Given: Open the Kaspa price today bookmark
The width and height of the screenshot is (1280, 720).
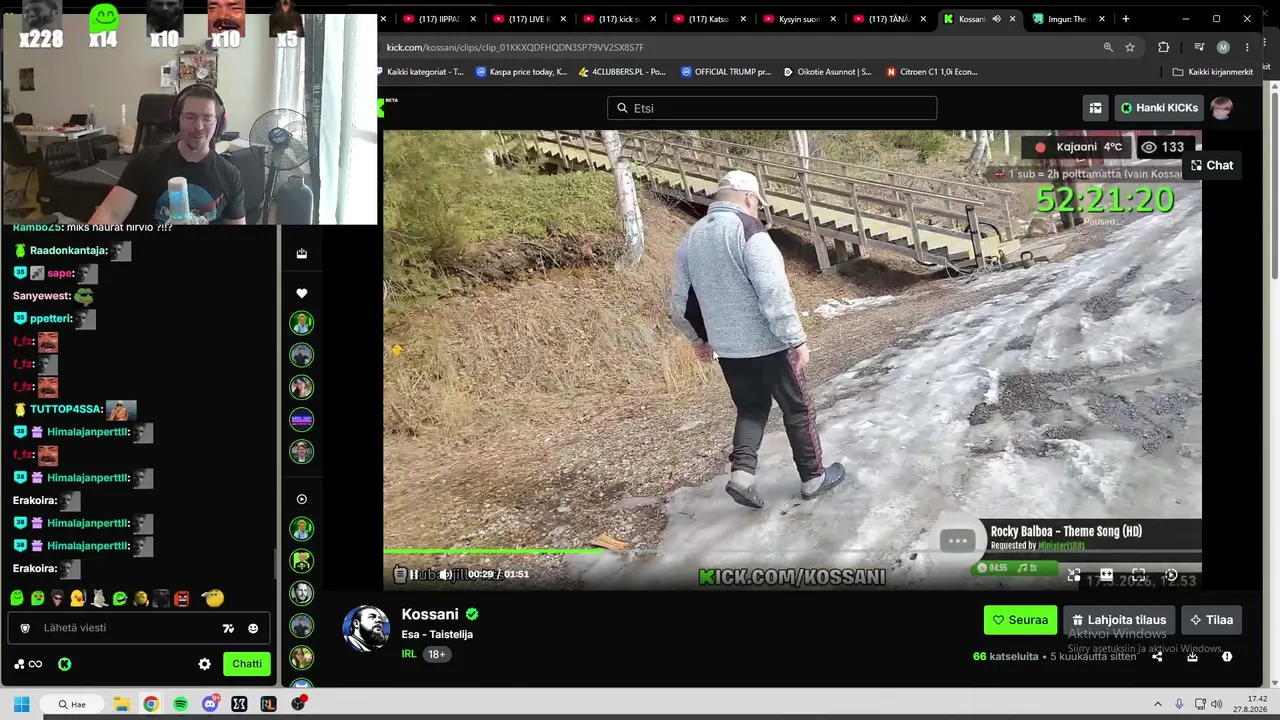Looking at the screenshot, I should [x=521, y=72].
